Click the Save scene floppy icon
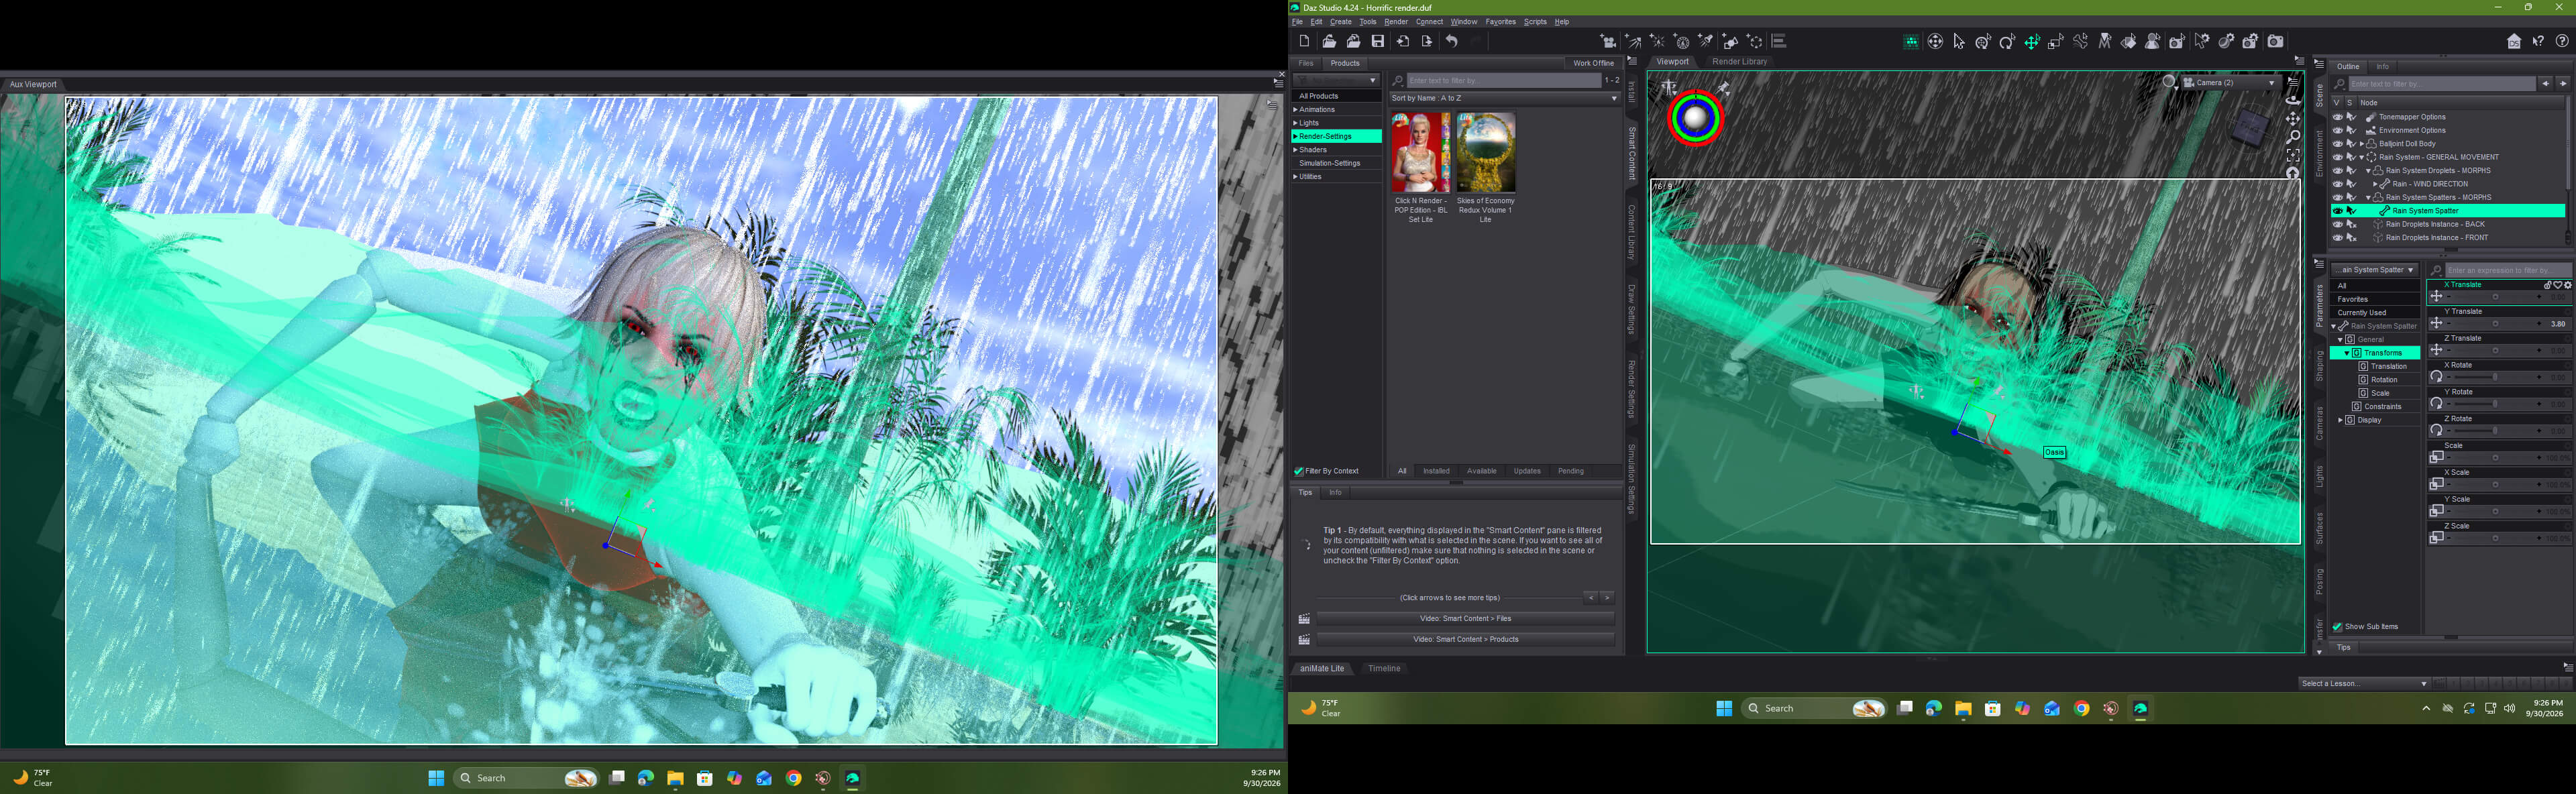 coord(1377,41)
